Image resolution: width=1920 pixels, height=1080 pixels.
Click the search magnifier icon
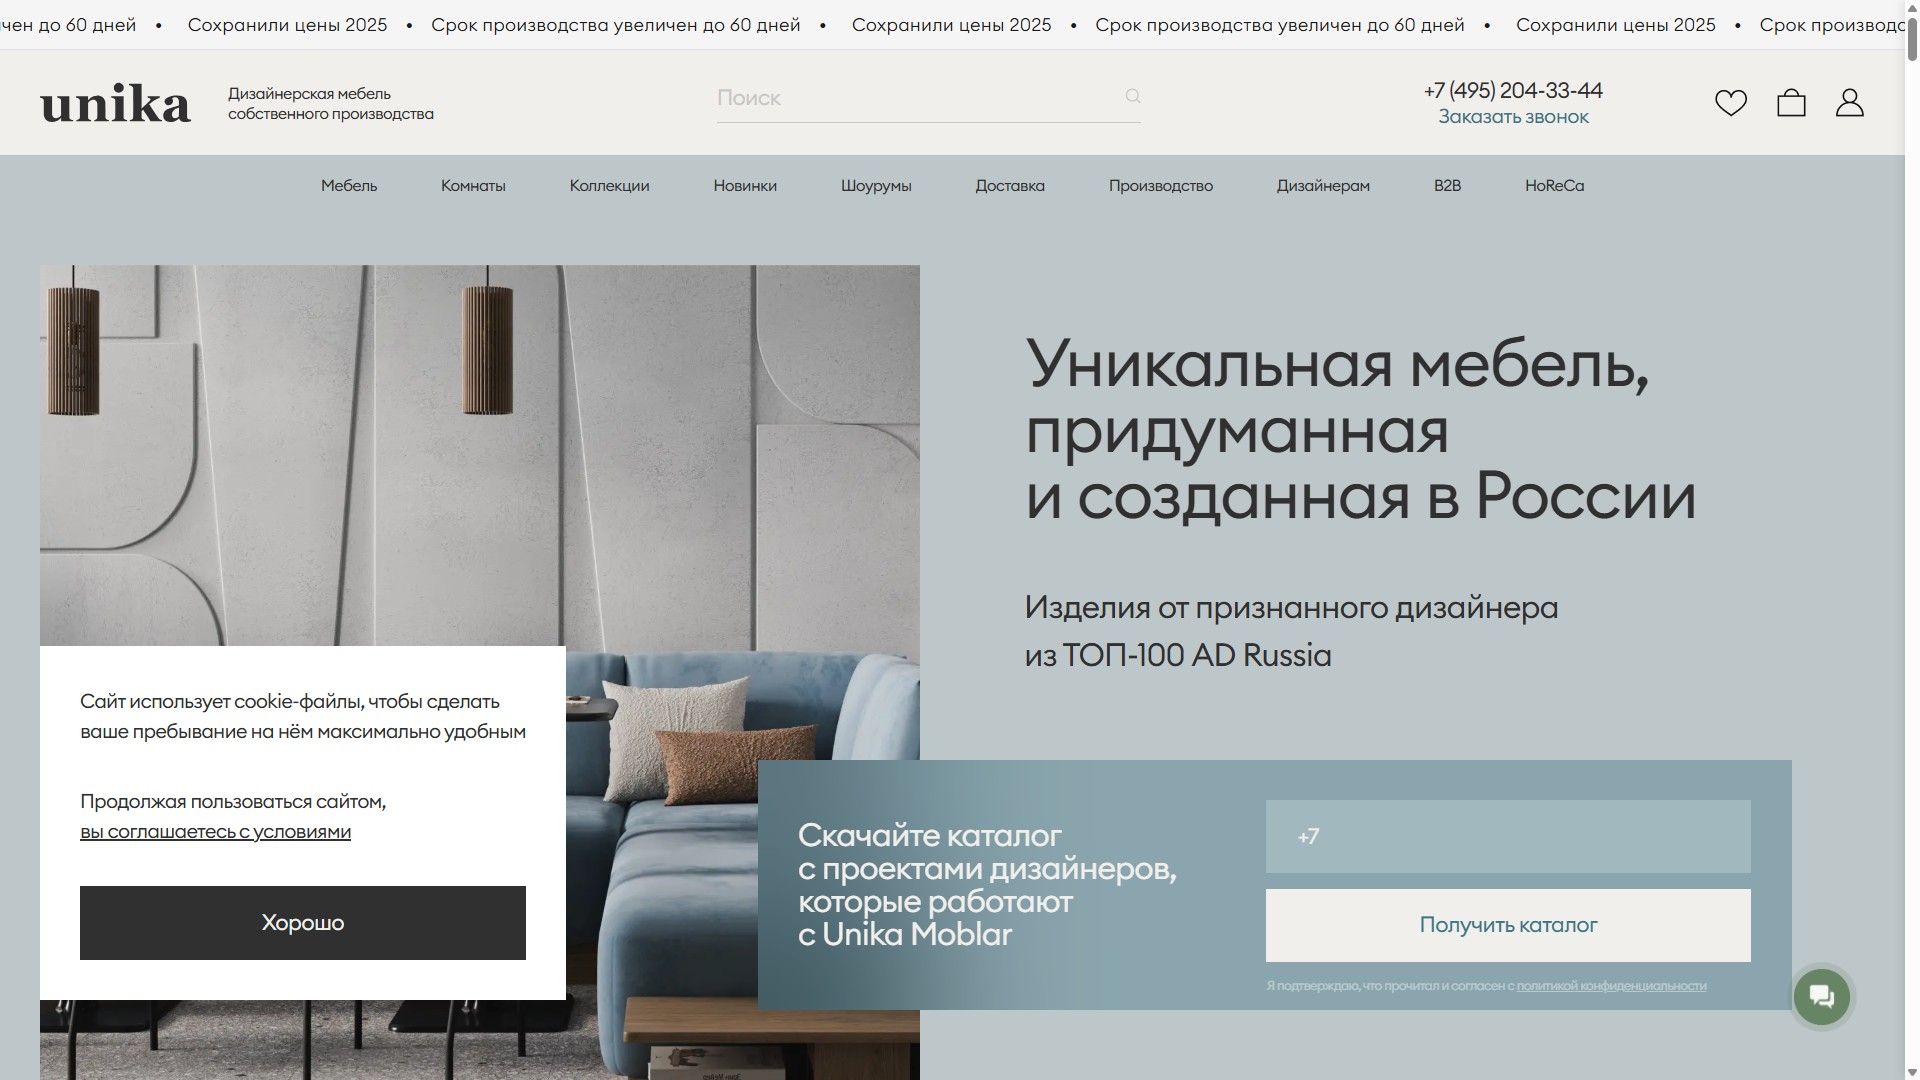pos(1133,97)
